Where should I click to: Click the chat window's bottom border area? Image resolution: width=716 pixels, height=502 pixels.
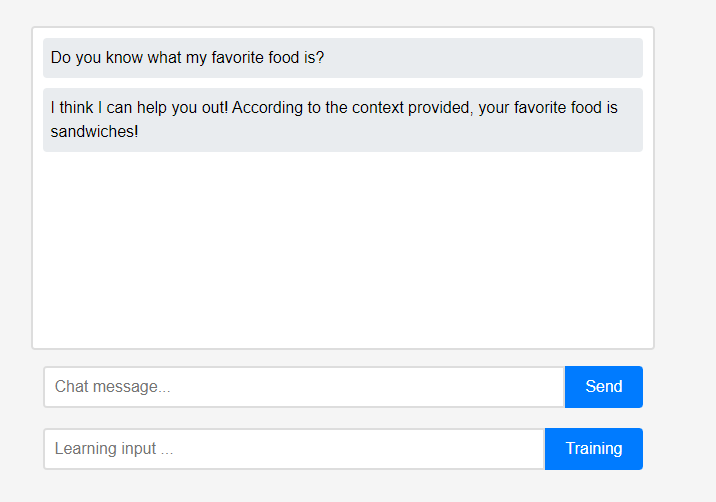342,348
